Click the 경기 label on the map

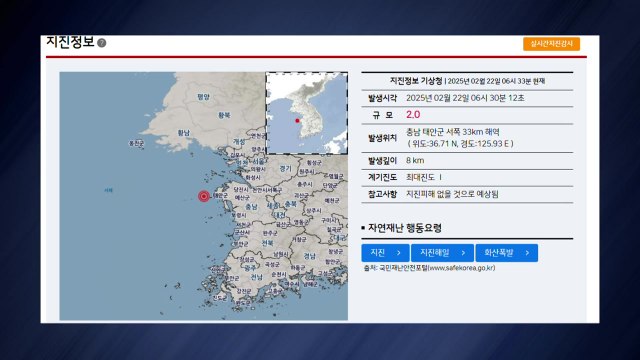(285, 169)
